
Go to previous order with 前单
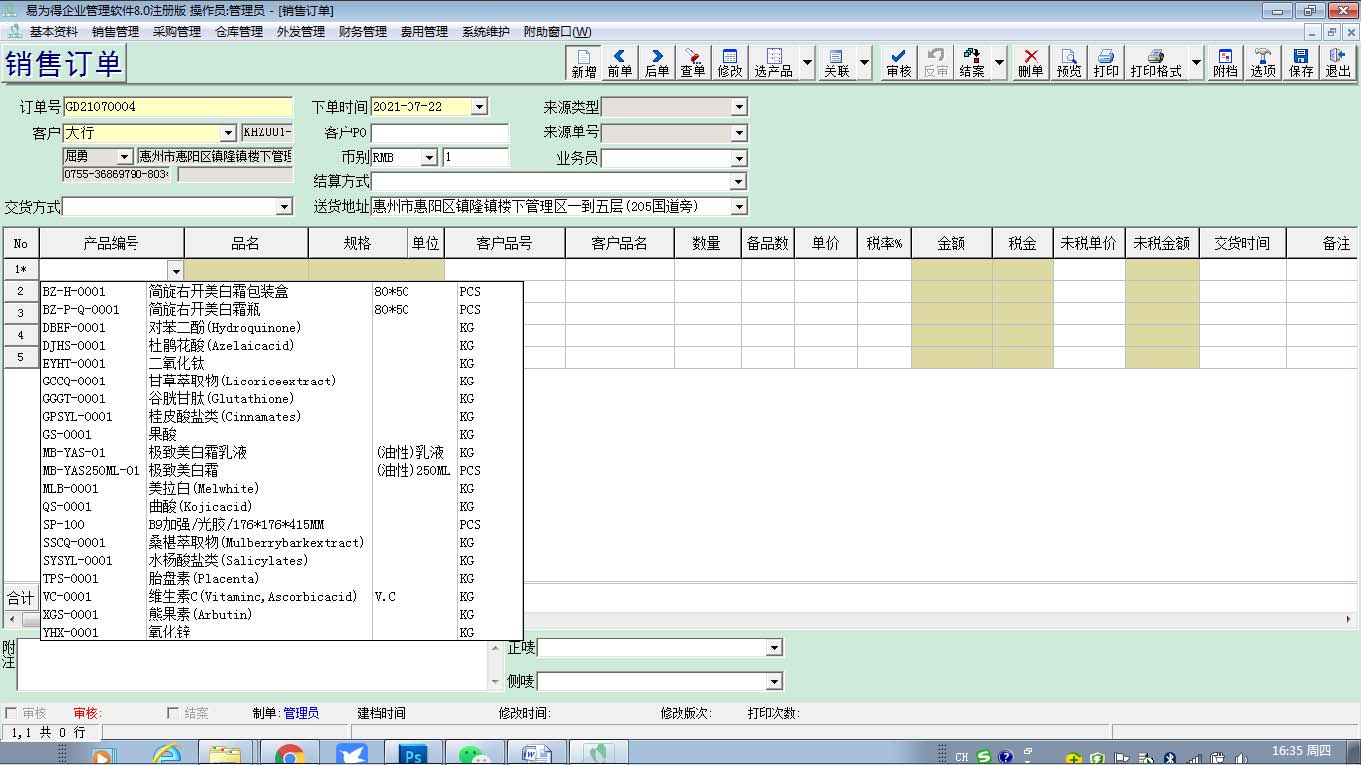(620, 63)
